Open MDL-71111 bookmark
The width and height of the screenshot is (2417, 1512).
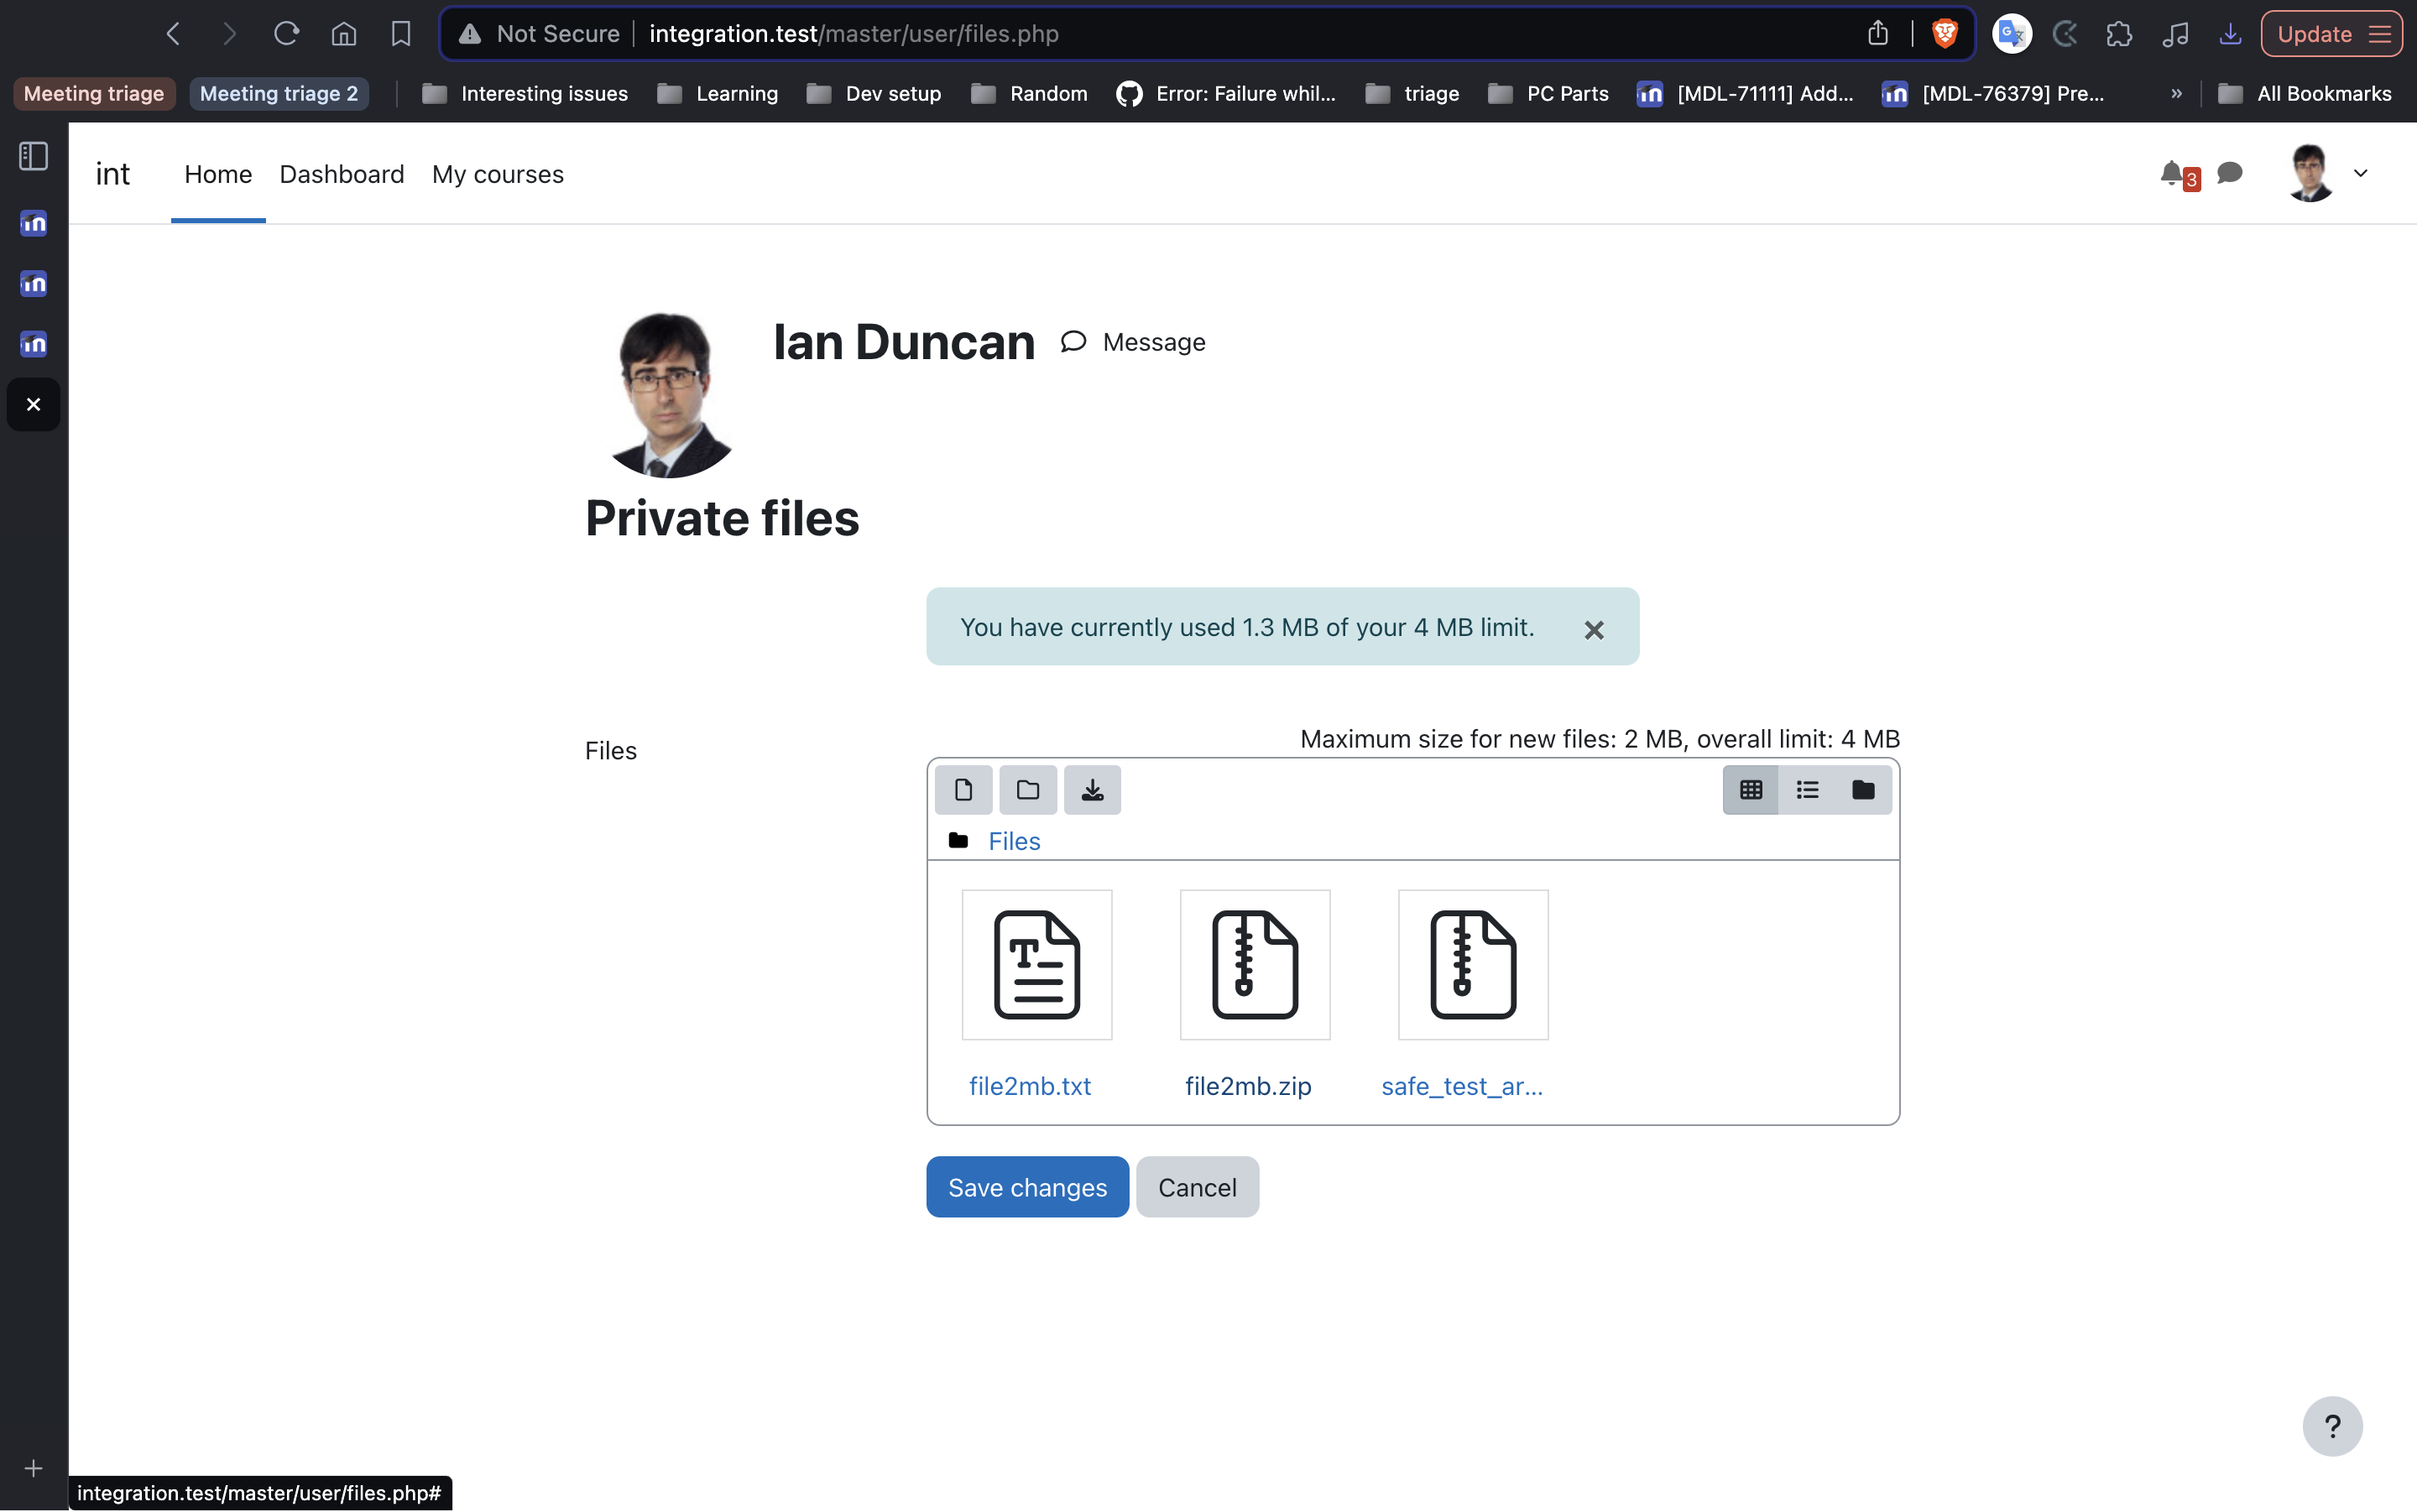1745,93
